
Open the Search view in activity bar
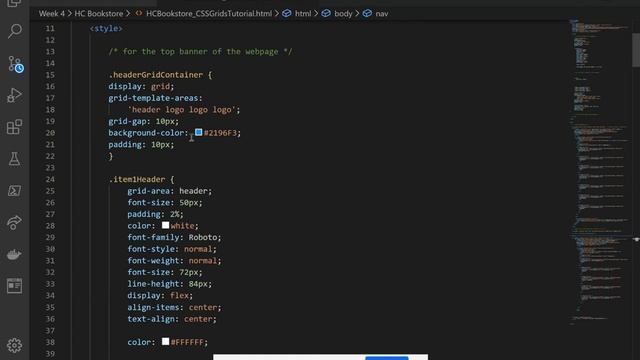click(x=15, y=31)
